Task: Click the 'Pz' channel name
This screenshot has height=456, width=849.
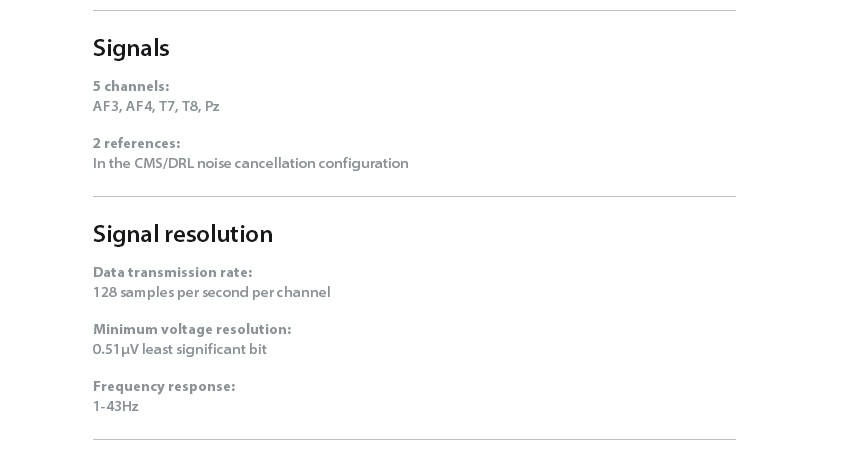Action: point(212,106)
